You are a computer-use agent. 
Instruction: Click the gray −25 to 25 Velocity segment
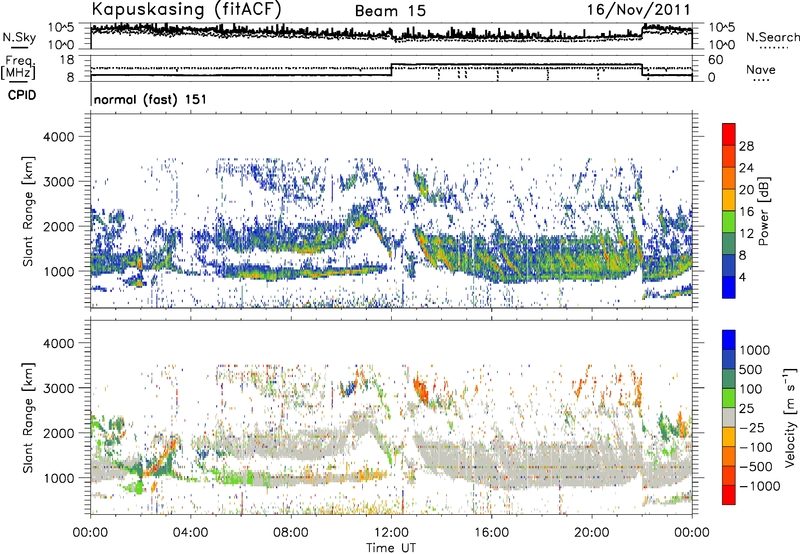point(729,417)
